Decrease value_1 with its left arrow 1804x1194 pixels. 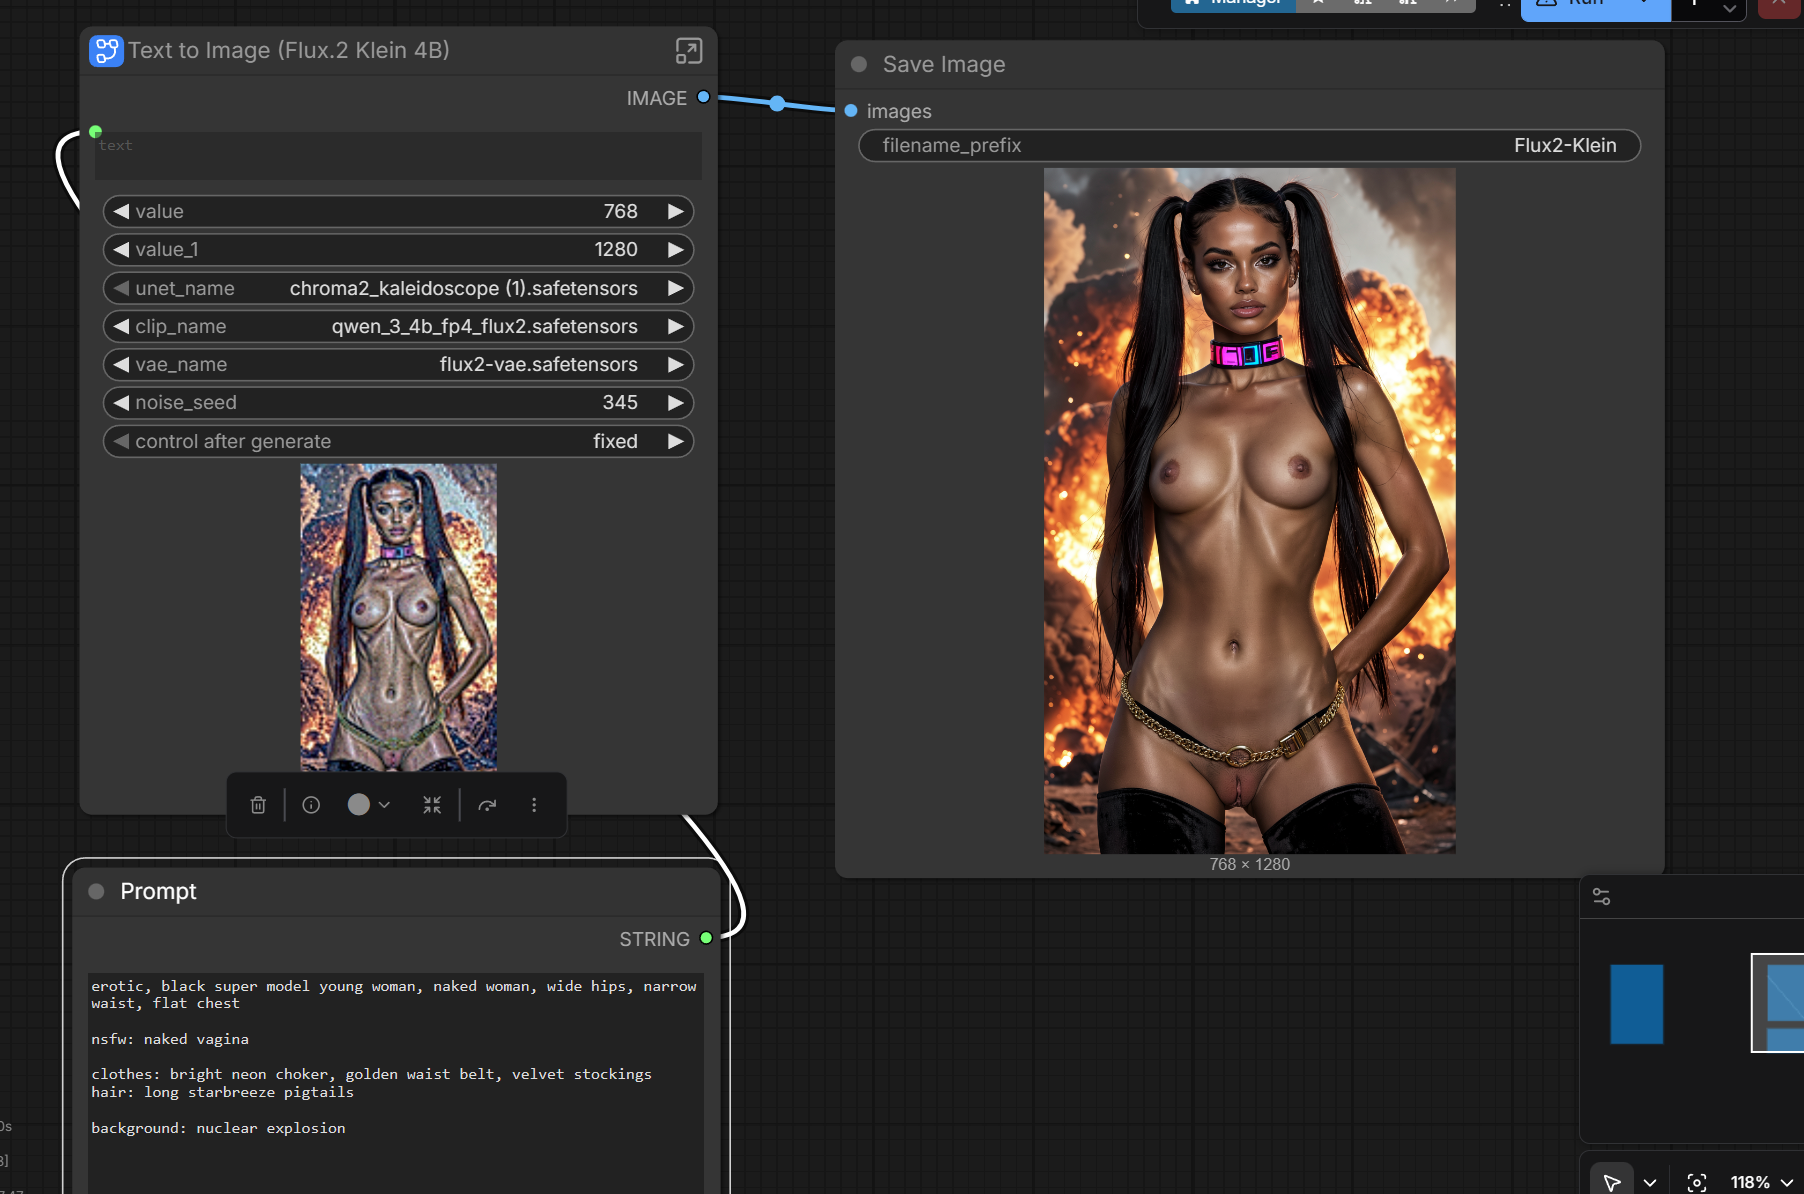click(121, 249)
